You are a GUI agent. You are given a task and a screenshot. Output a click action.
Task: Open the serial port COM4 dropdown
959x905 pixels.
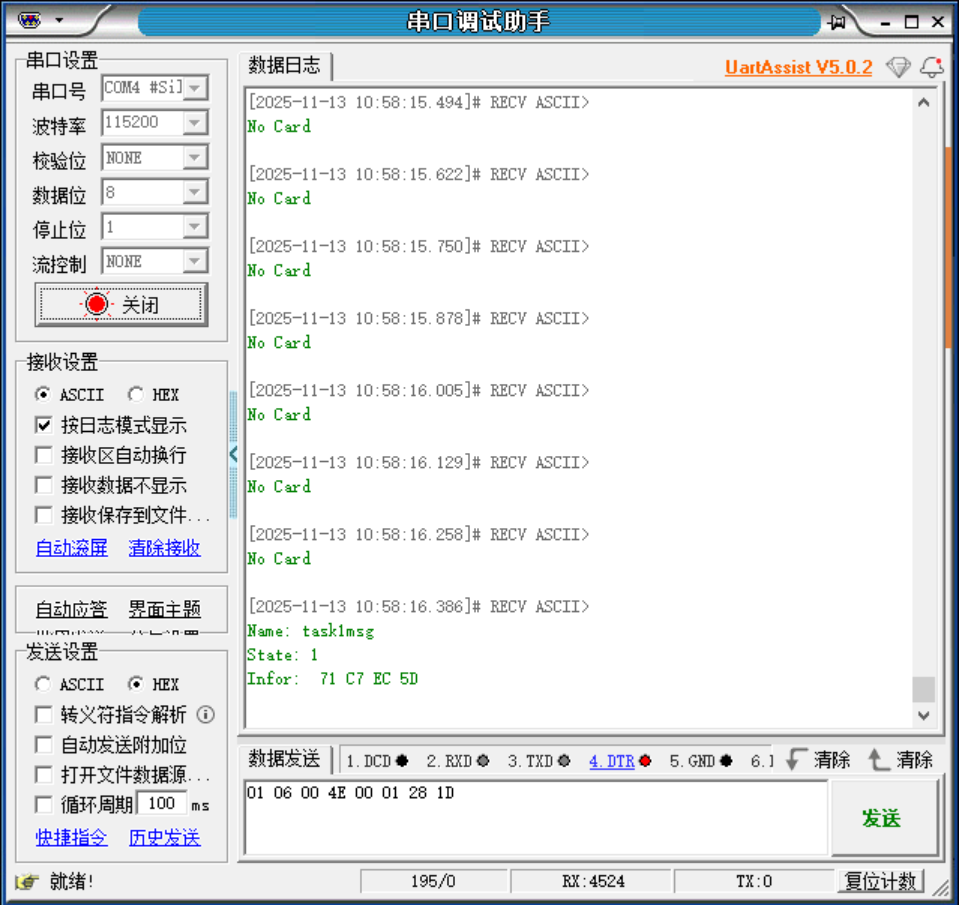195,88
